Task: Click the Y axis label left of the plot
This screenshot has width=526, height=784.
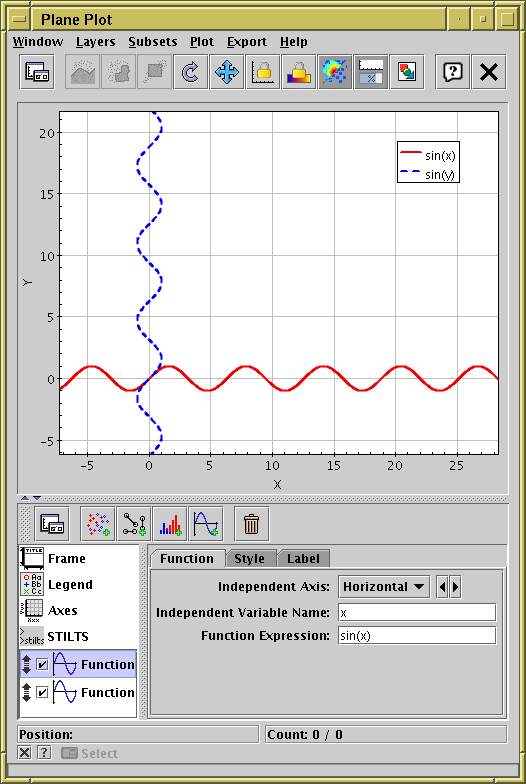Action: click(x=27, y=282)
